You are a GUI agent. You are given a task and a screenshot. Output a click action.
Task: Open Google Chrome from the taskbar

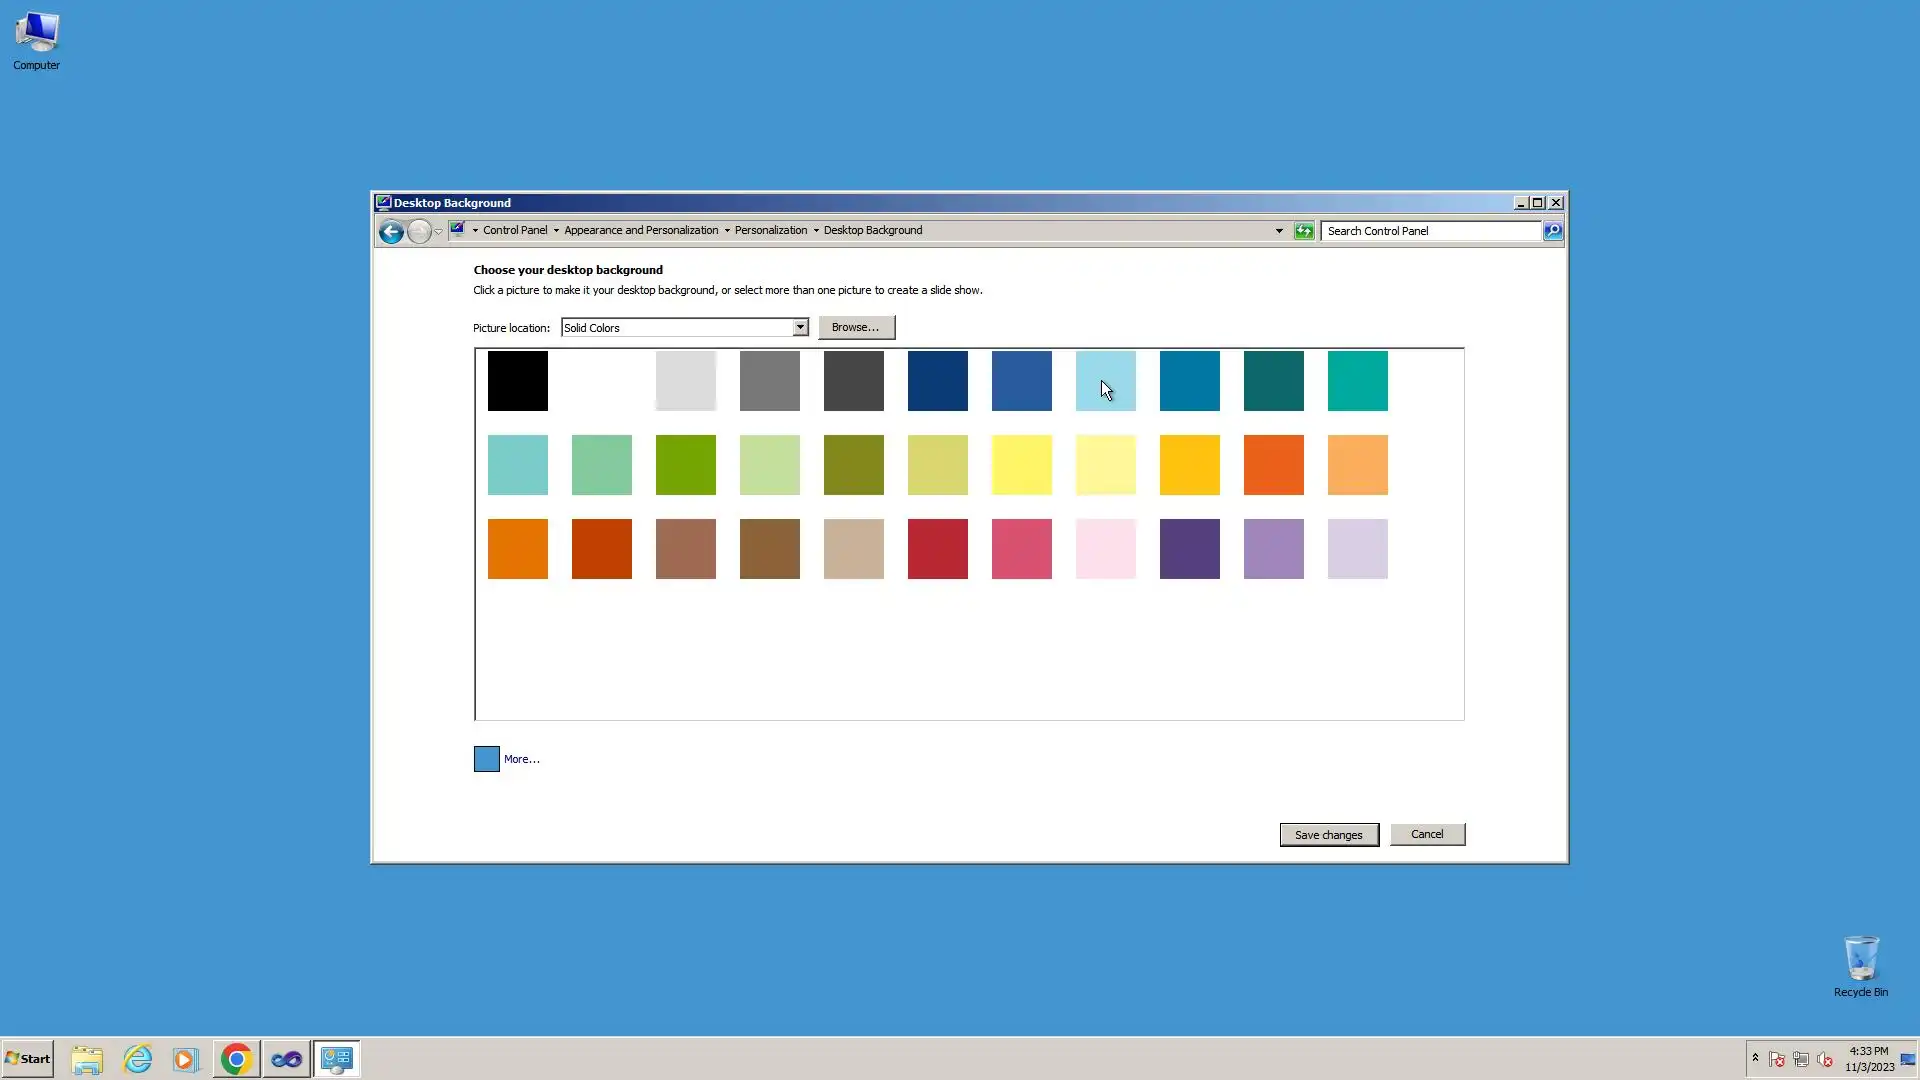point(236,1059)
